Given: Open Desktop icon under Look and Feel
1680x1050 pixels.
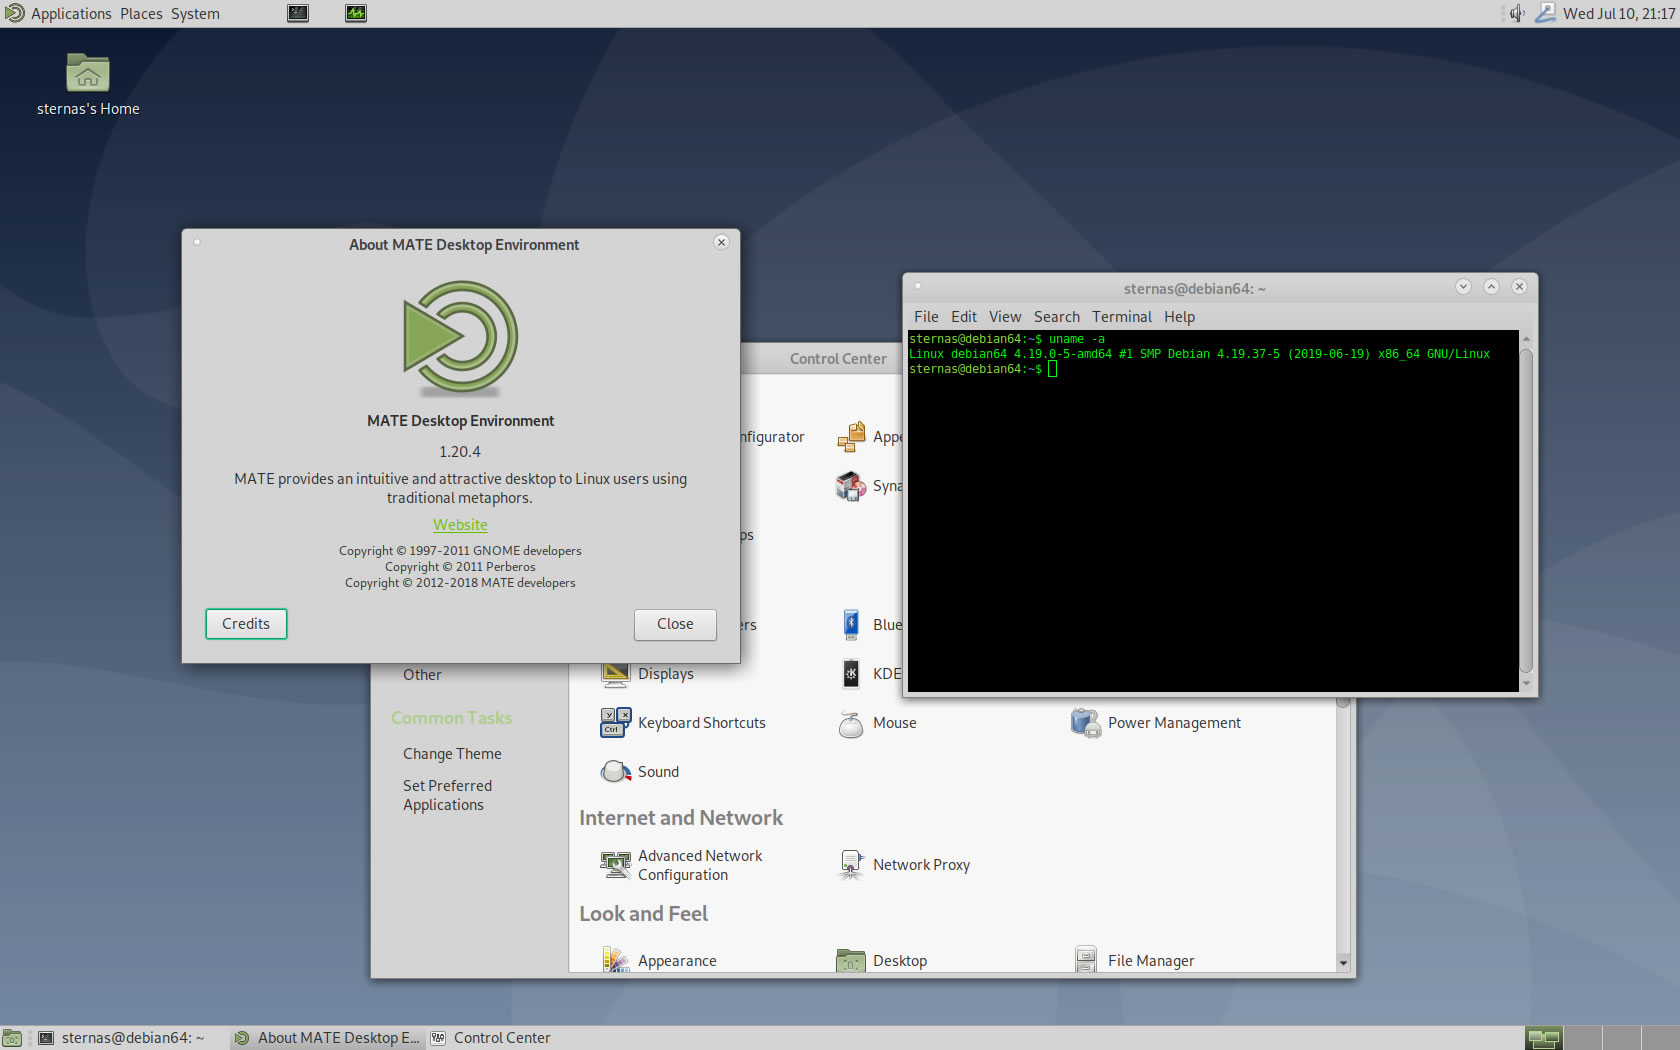Looking at the screenshot, I should click(850, 961).
